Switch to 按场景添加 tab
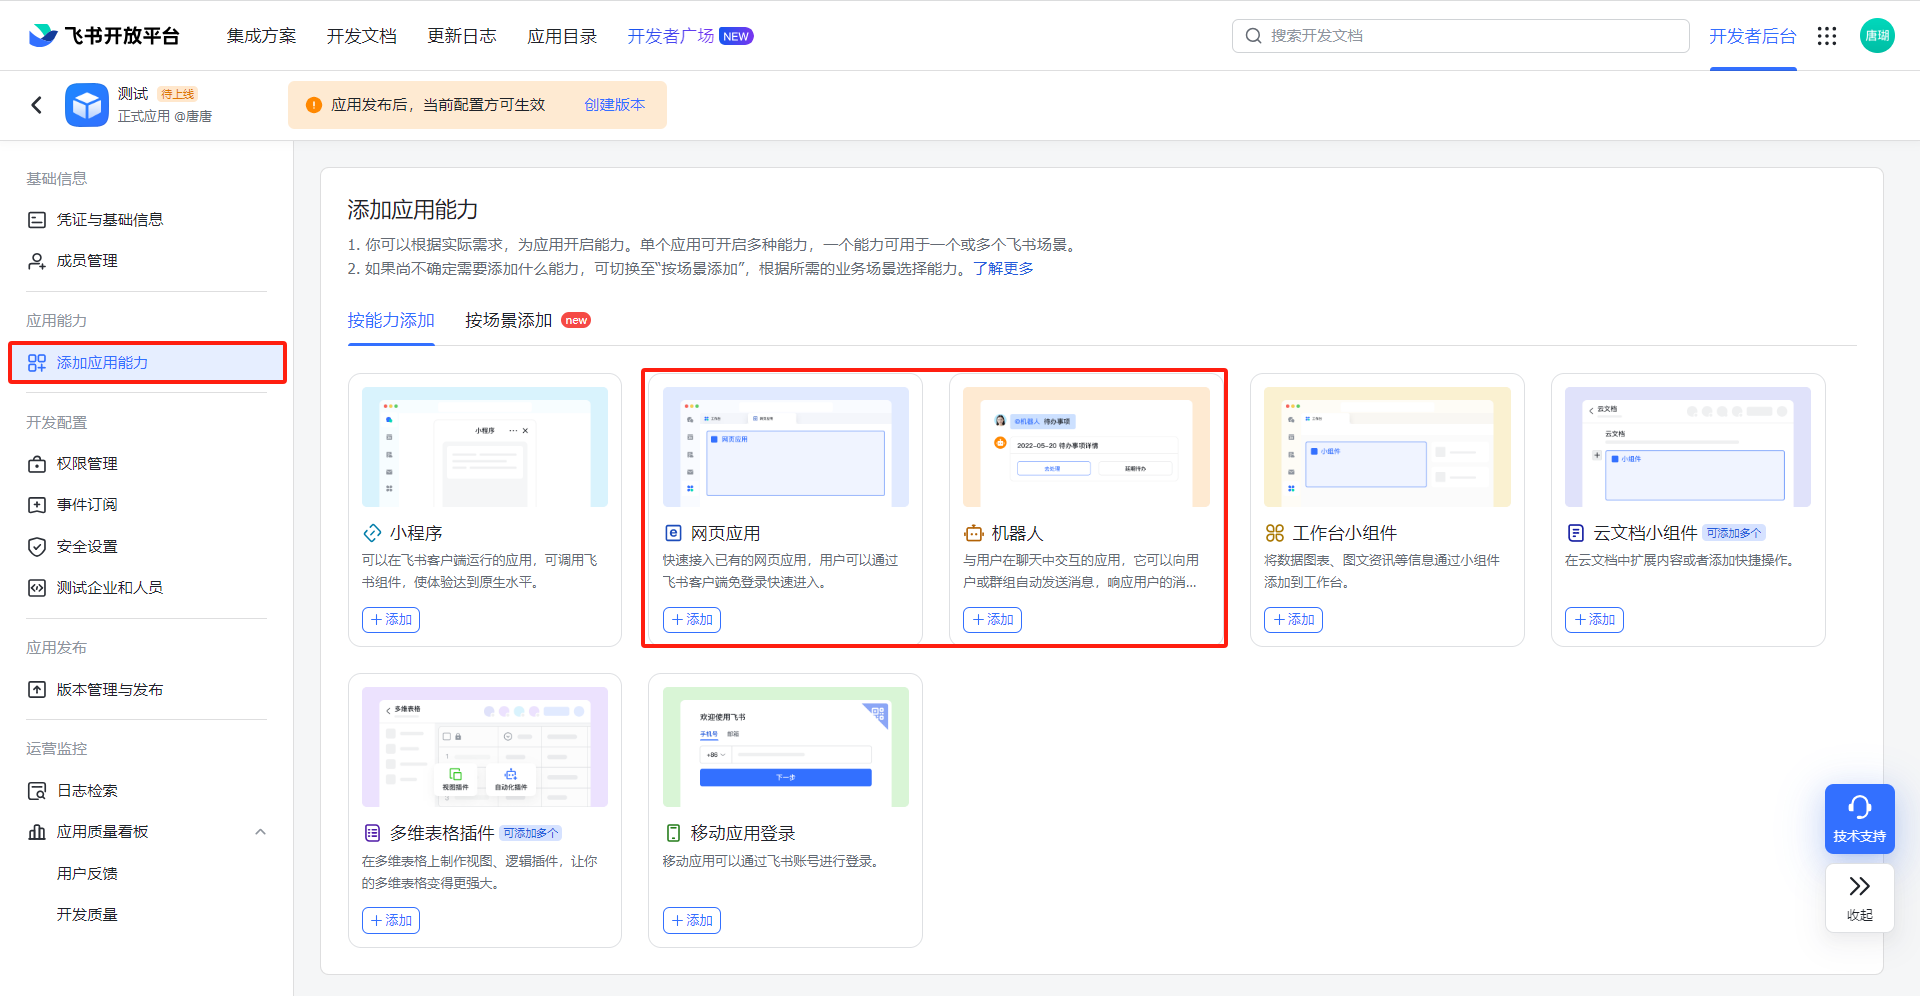The width and height of the screenshot is (1920, 996). pyautogui.click(x=508, y=320)
